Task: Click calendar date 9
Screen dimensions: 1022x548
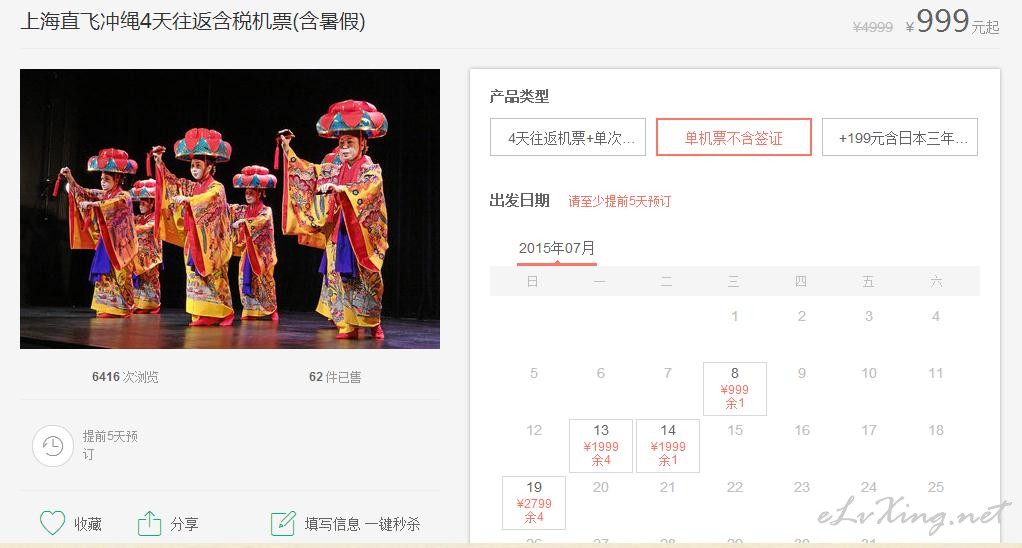Action: (x=802, y=373)
